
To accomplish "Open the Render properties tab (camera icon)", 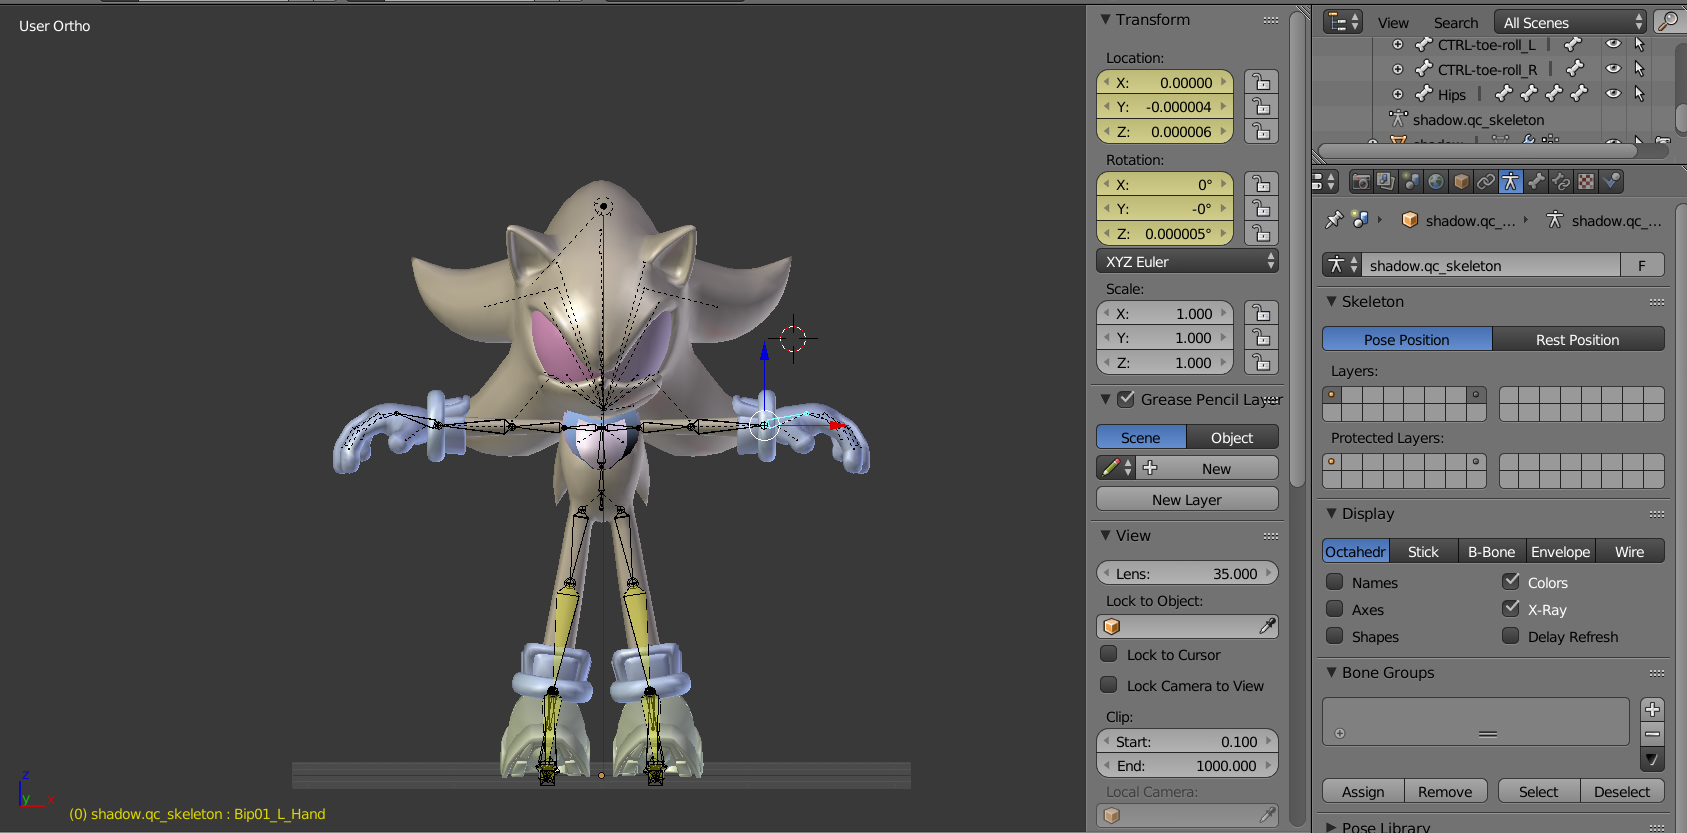I will pos(1361,182).
